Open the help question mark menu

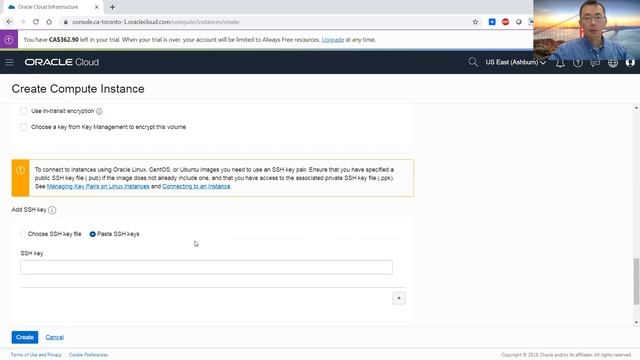pos(578,62)
